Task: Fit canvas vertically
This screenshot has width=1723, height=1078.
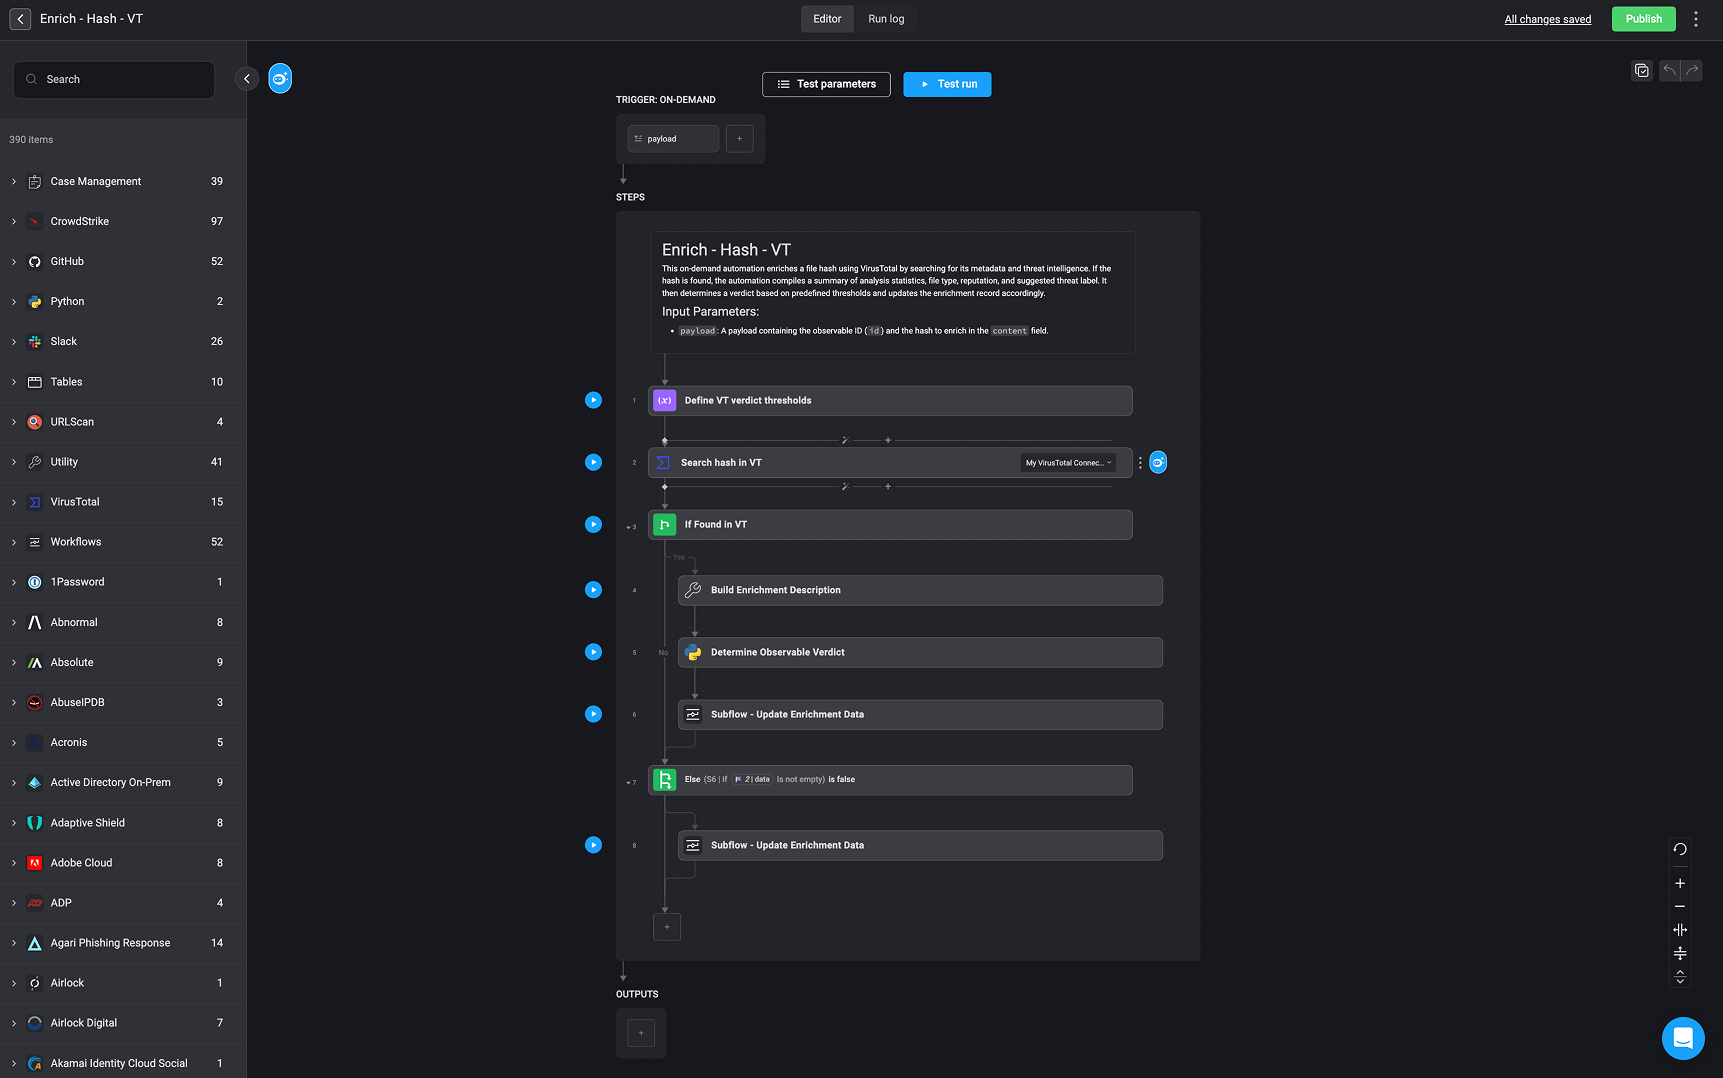Action: [1680, 953]
